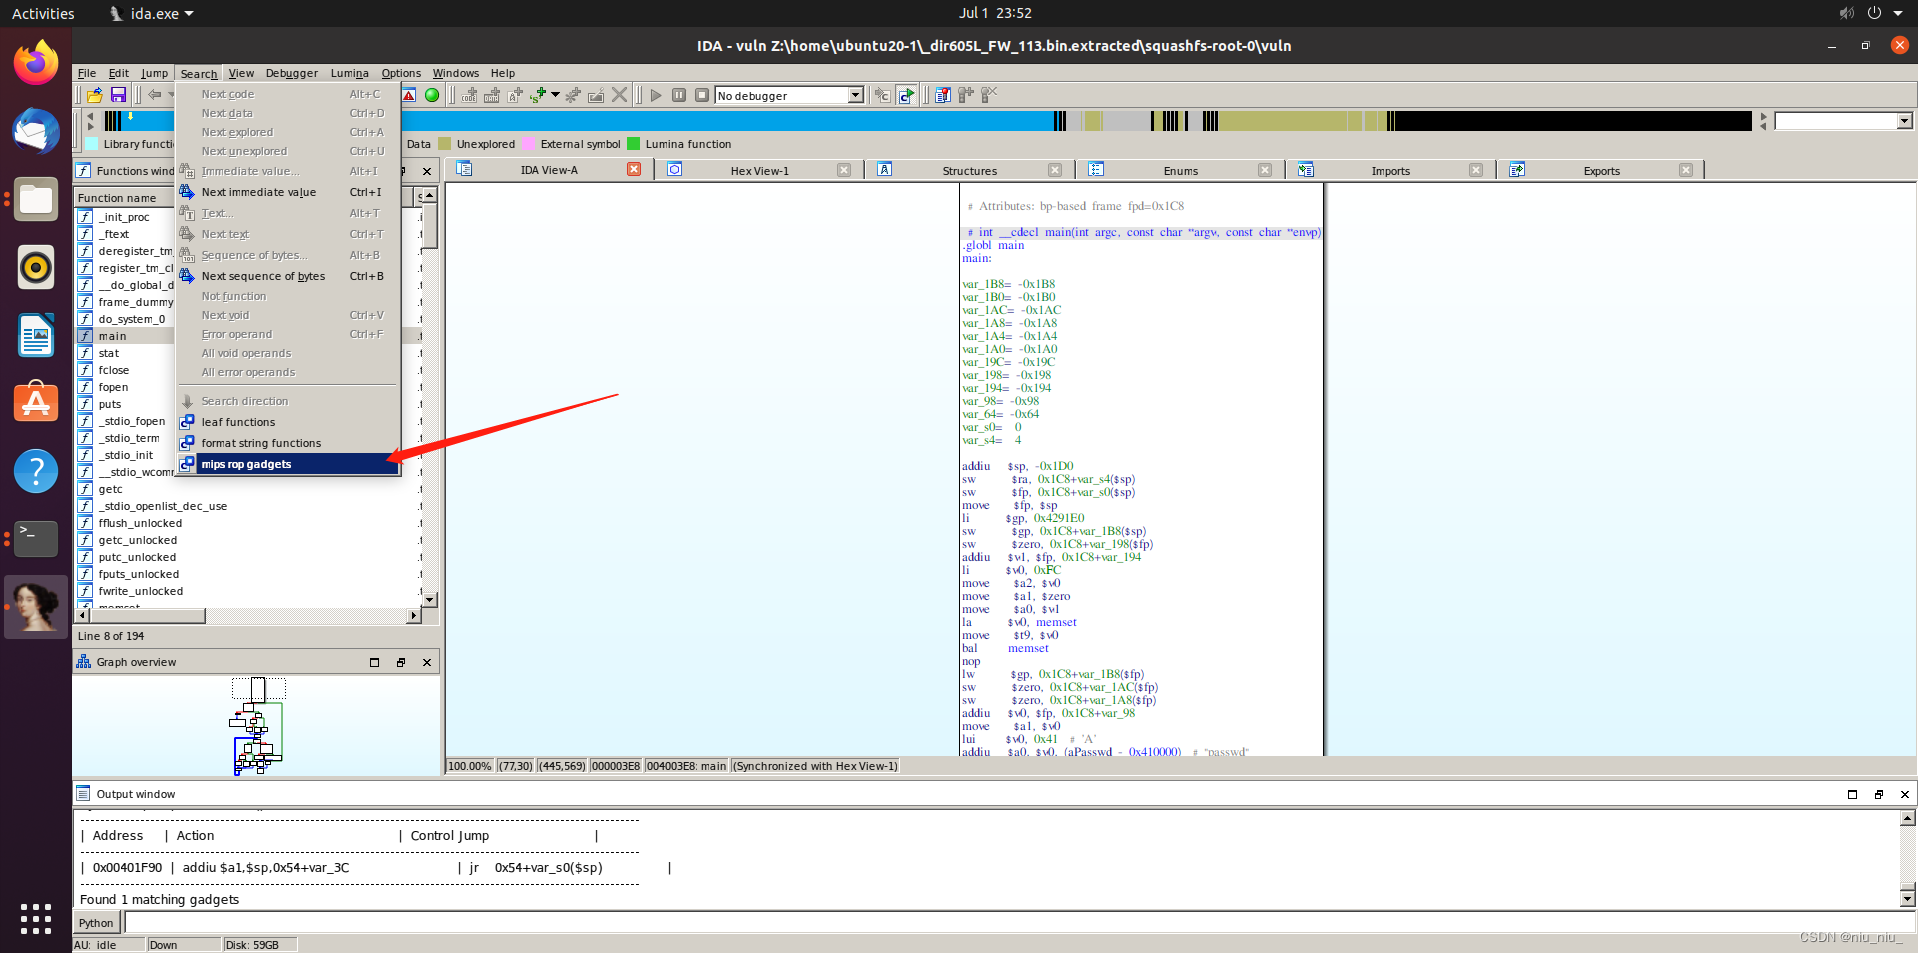Viewport: 1918px width, 953px height.
Task: Switch to the Imports tab
Action: pyautogui.click(x=1390, y=171)
